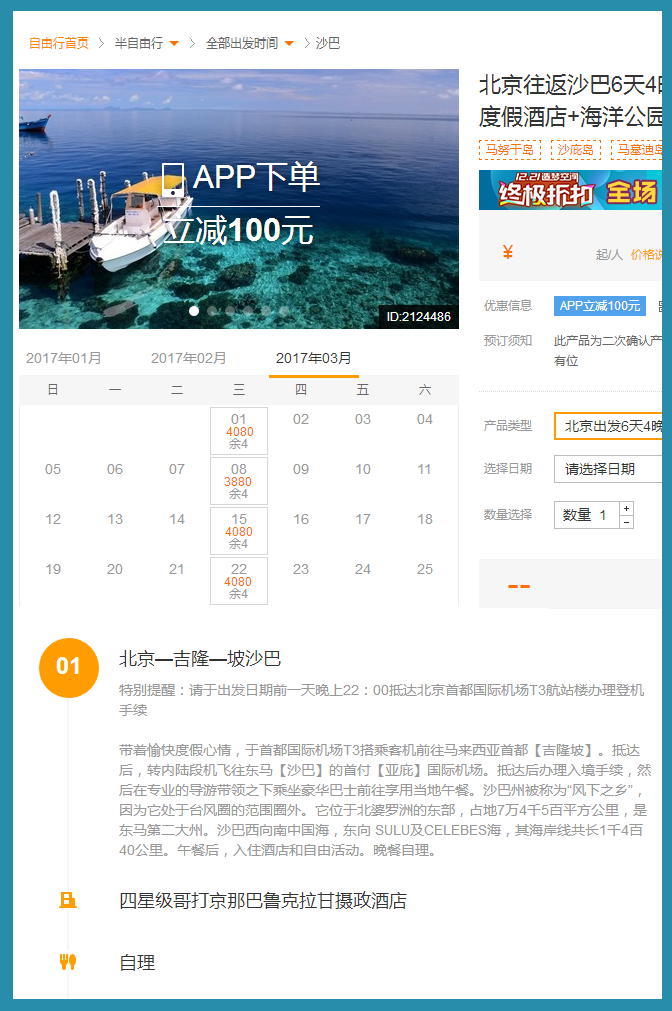Screen dimensions: 672x1011
Task: Pick March 08 departure priced 3880
Action: click(x=238, y=481)
